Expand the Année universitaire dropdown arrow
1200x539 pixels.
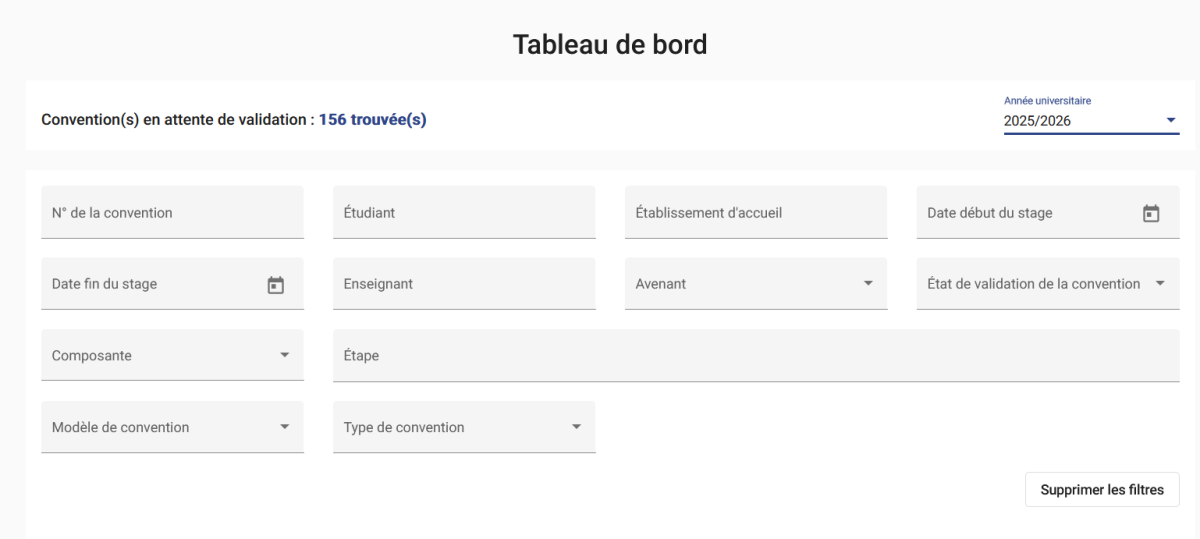(1171, 121)
